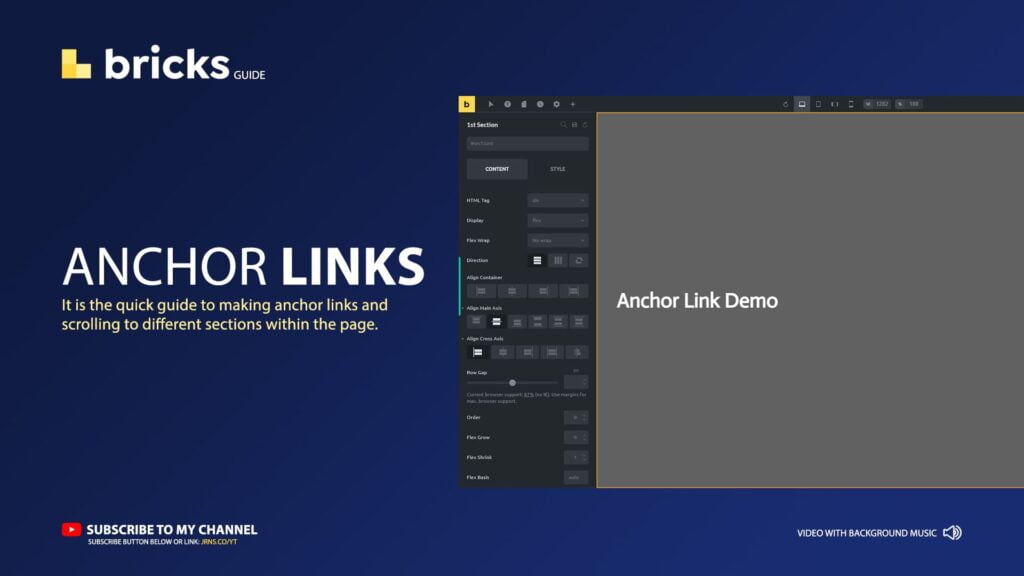Screen dimensions: 1024x576
Task: Click the 1st Section panel title
Action: 482,125
